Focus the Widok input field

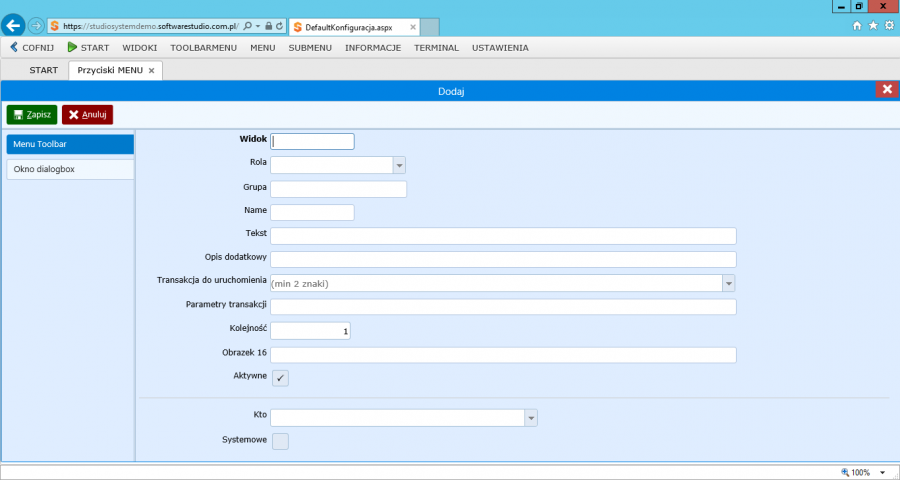(x=312, y=141)
